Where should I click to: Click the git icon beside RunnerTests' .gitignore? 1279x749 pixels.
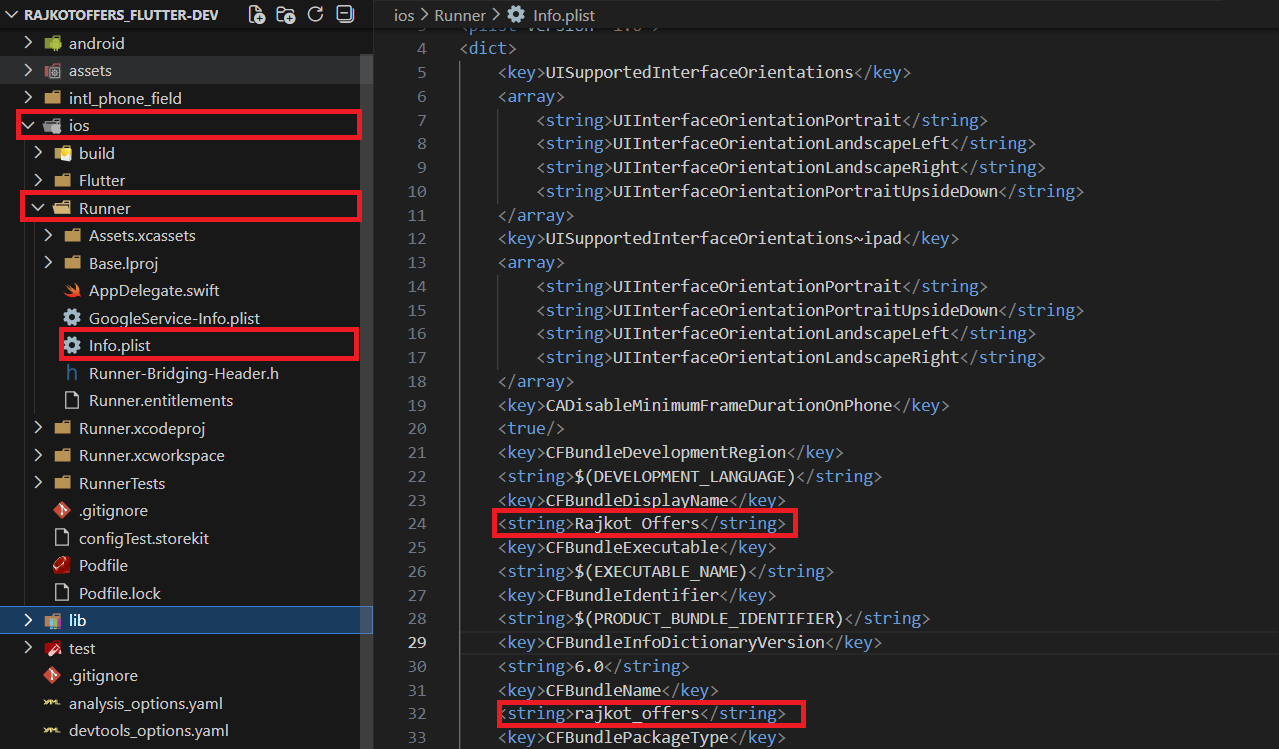coord(62,511)
